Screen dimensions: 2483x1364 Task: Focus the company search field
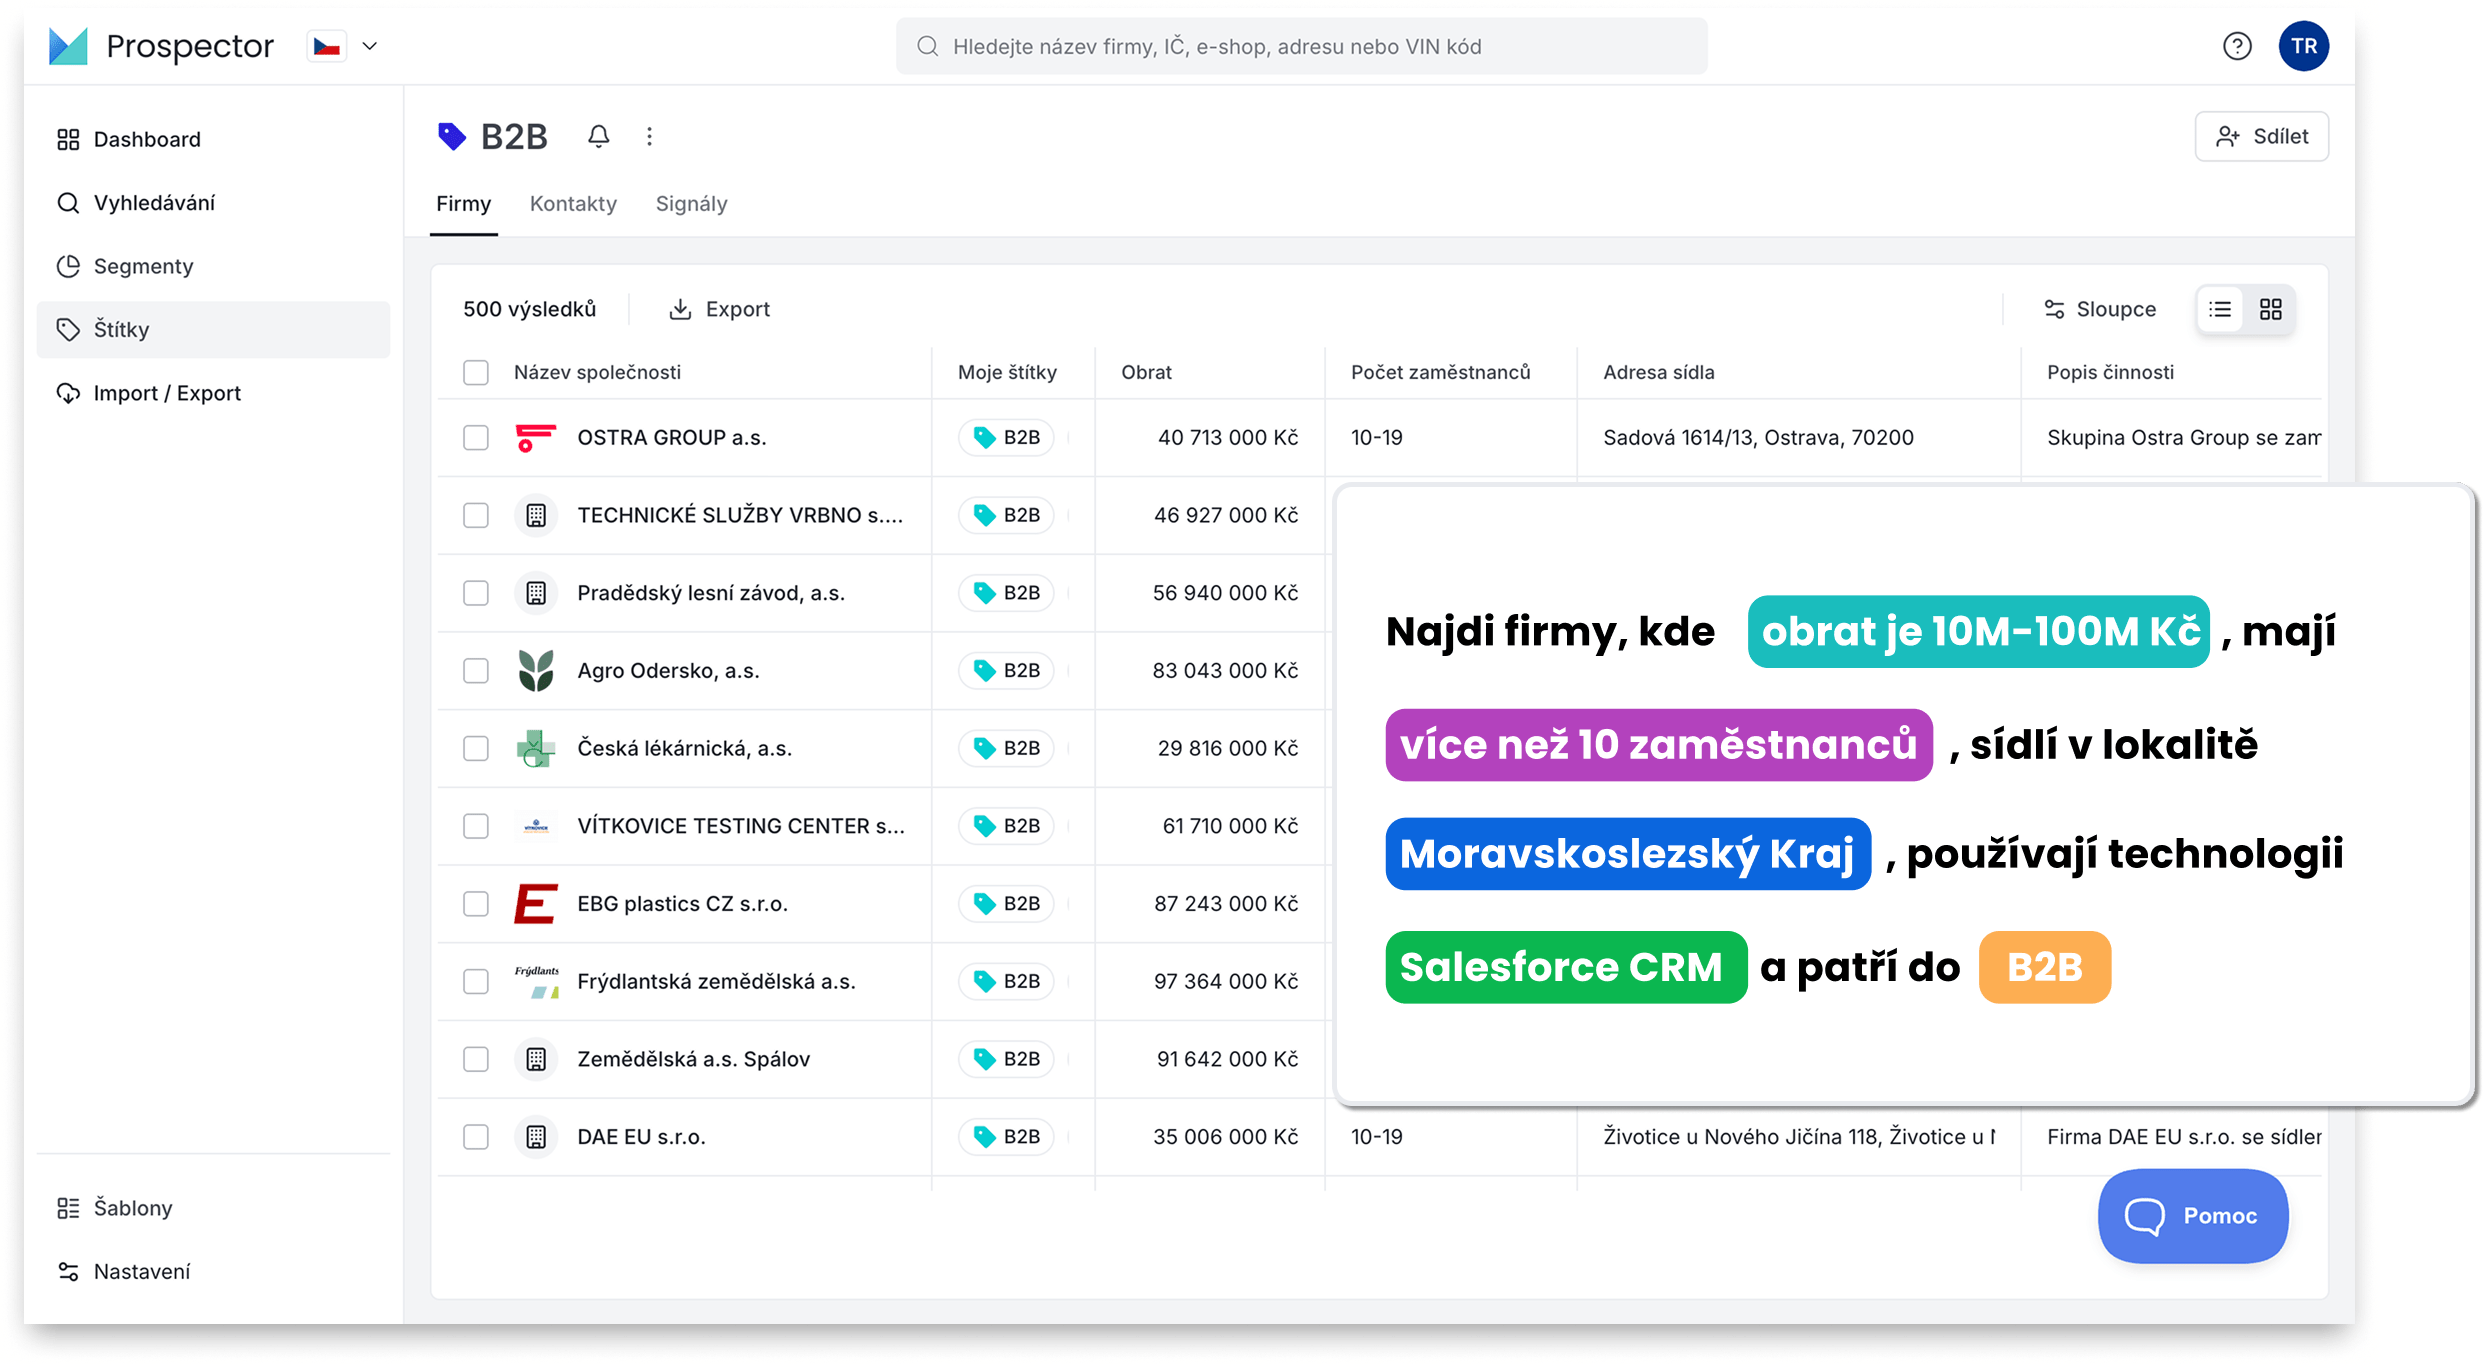click(x=1301, y=46)
